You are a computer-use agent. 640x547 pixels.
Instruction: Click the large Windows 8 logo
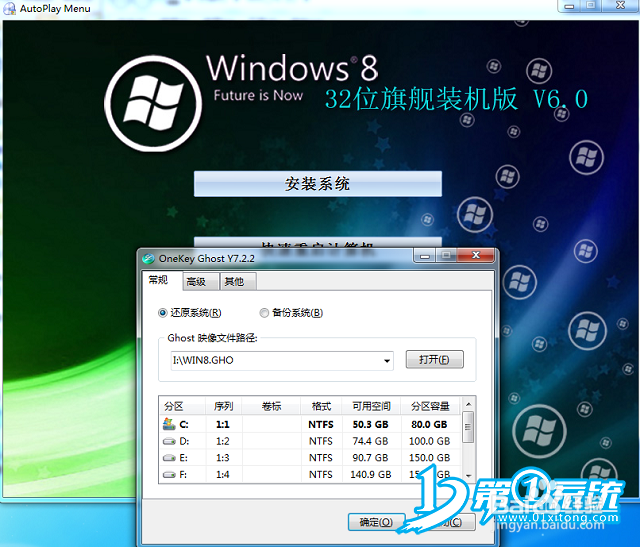[x=153, y=104]
